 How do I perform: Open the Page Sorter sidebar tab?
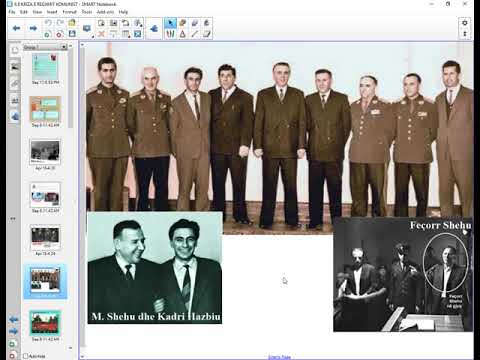pyautogui.click(x=14, y=50)
